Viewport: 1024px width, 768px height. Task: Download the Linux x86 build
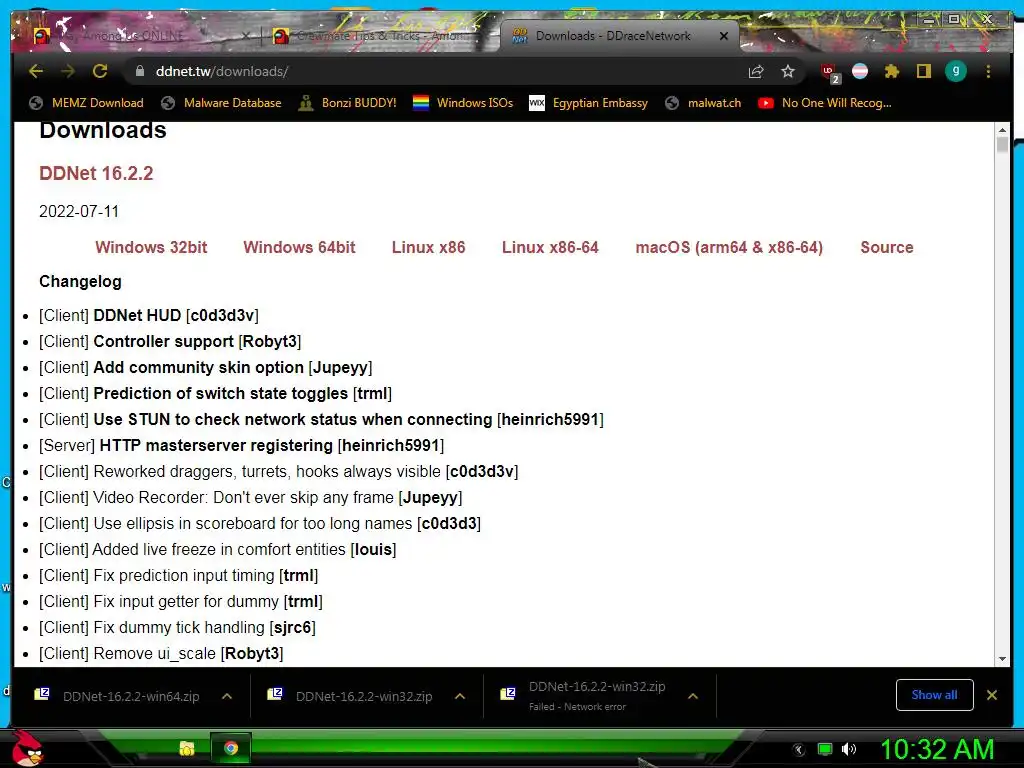[428, 248]
